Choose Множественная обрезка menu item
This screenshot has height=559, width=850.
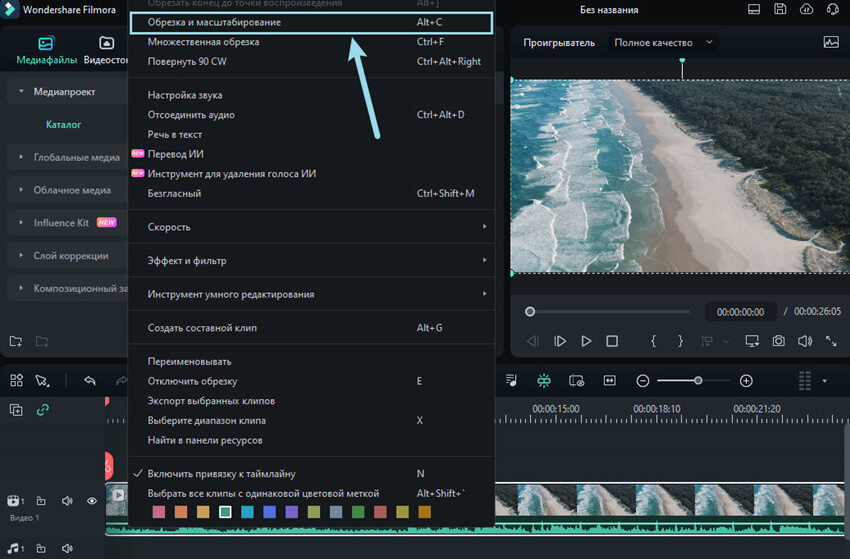(x=311, y=42)
